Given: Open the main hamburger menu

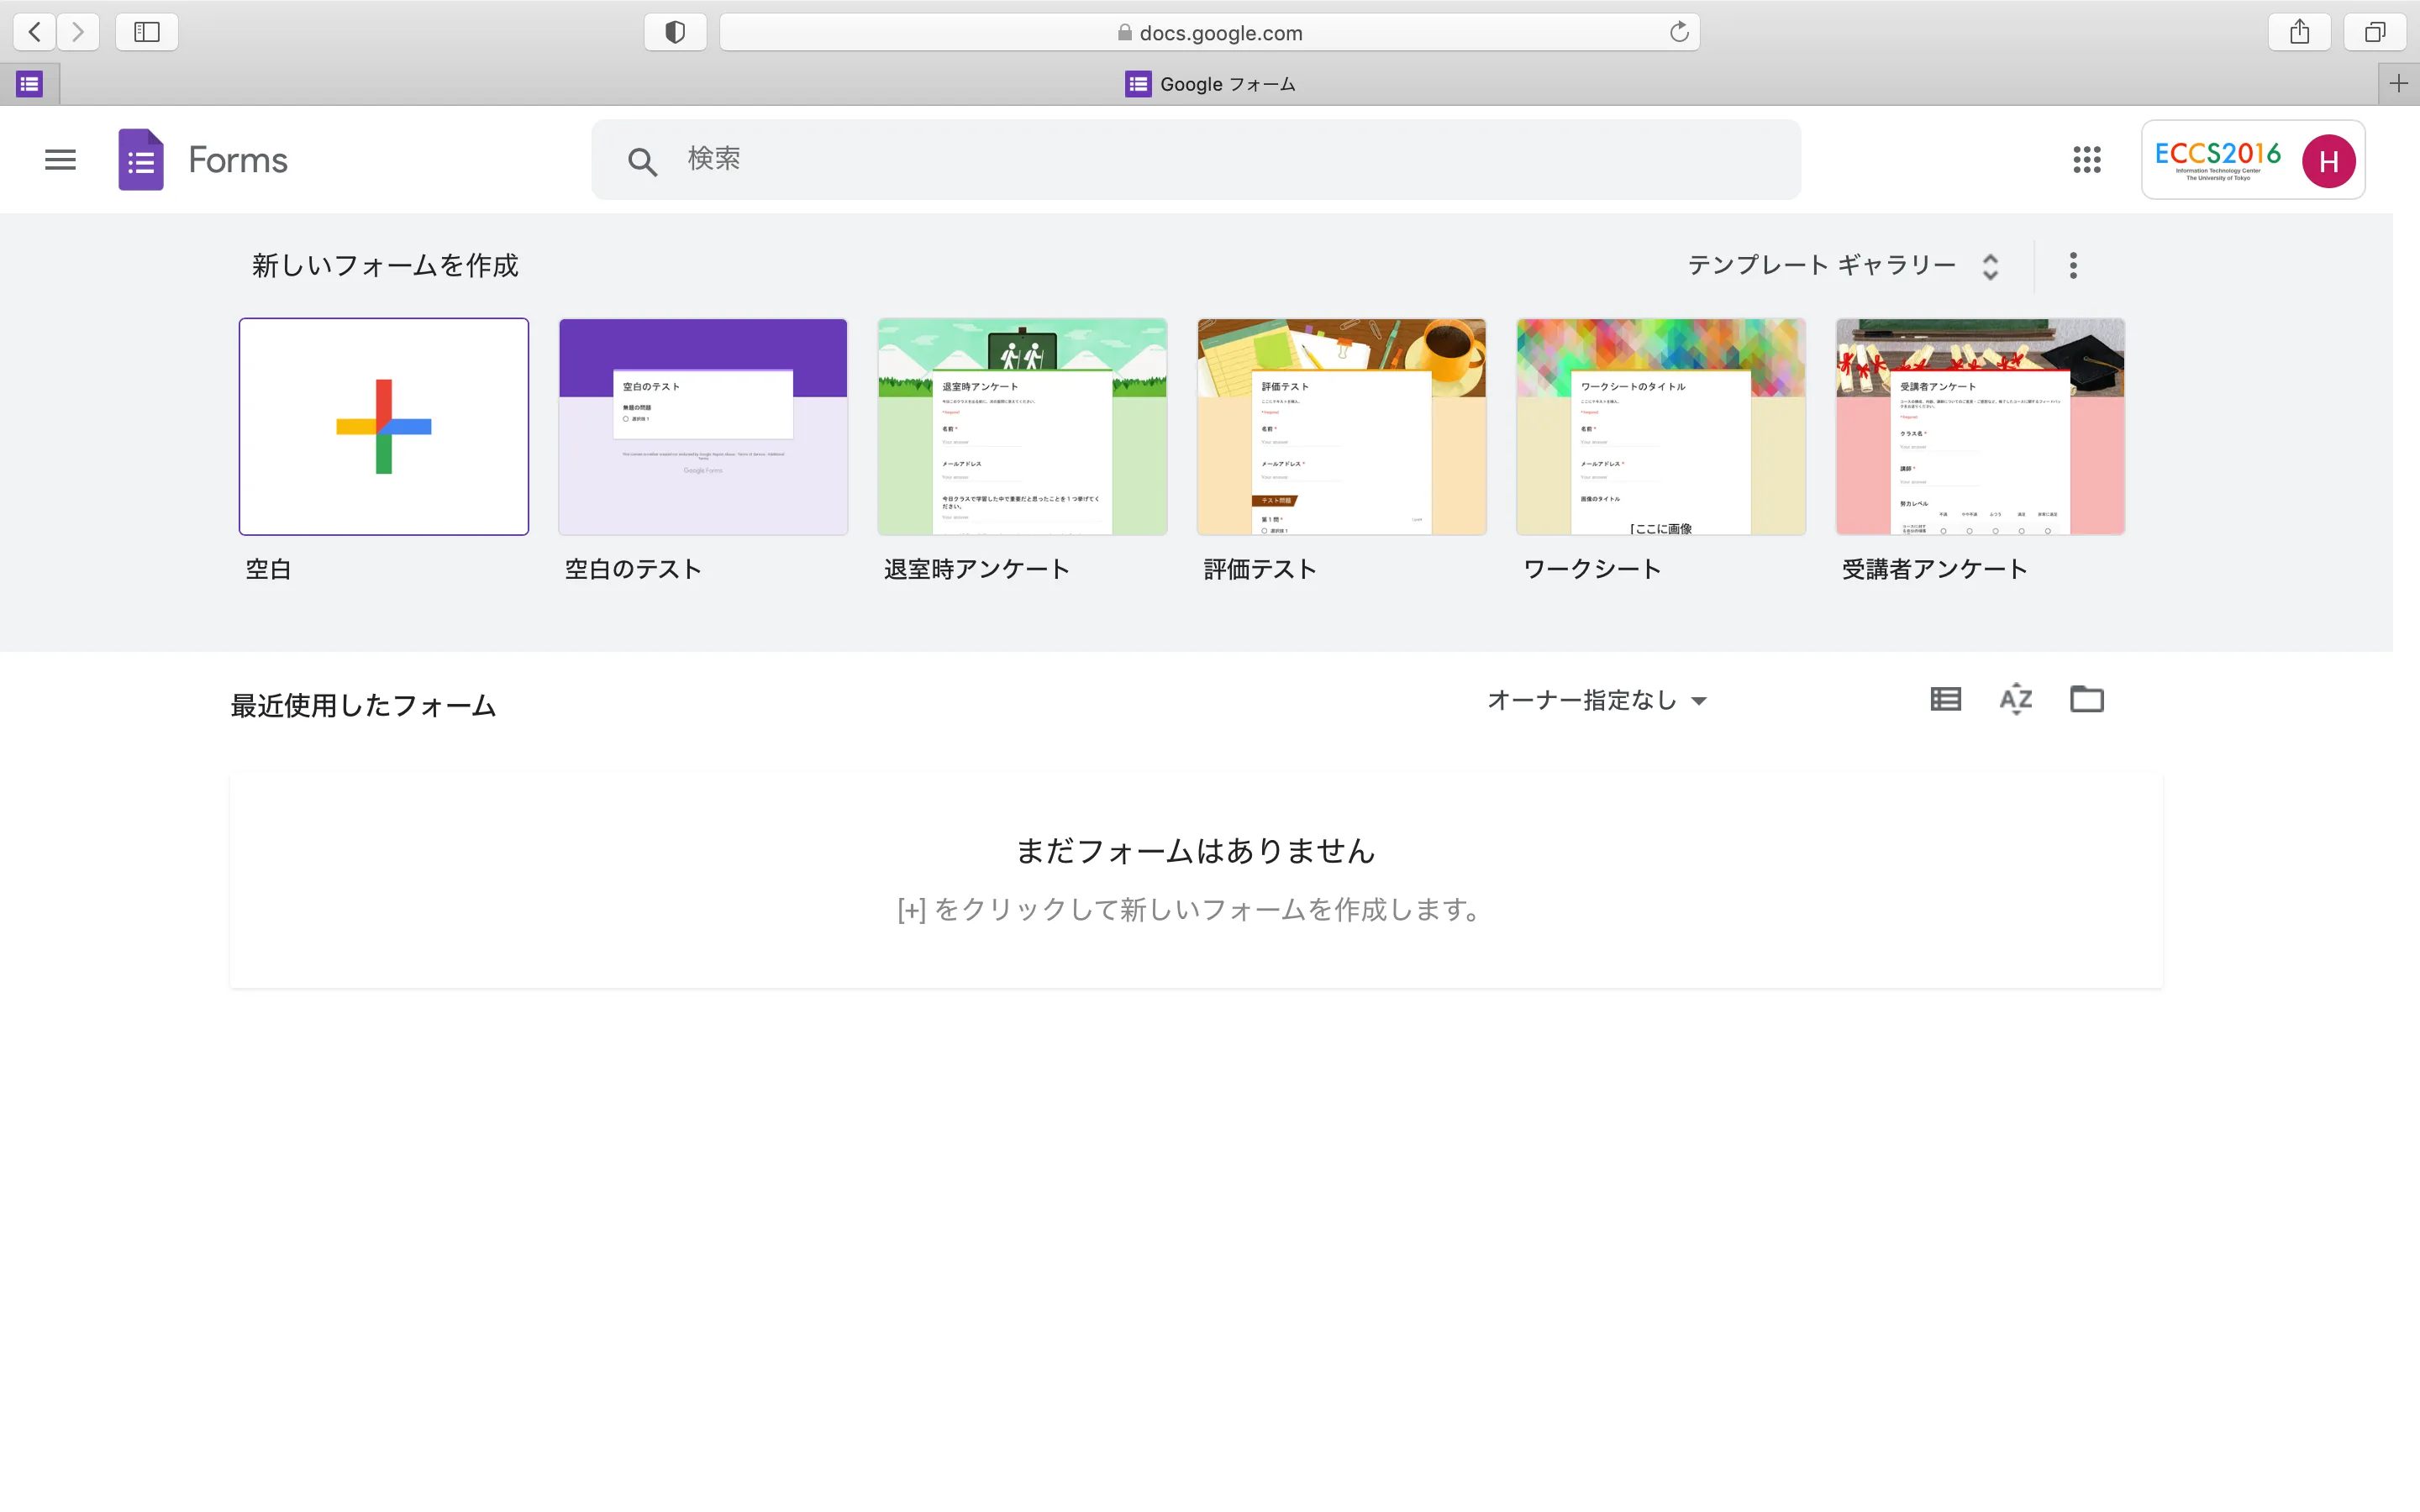Looking at the screenshot, I should (60, 160).
